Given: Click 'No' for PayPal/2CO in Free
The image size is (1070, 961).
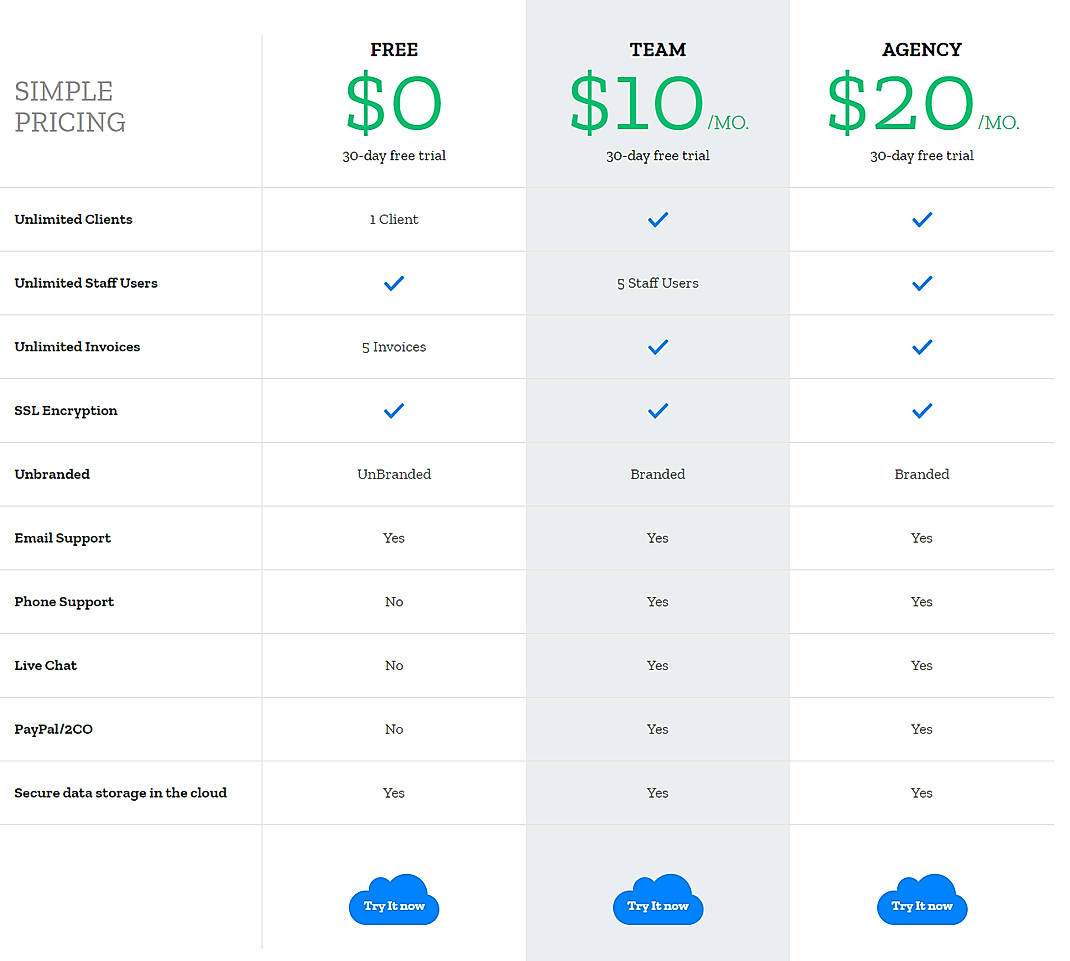Looking at the screenshot, I should tap(394, 729).
